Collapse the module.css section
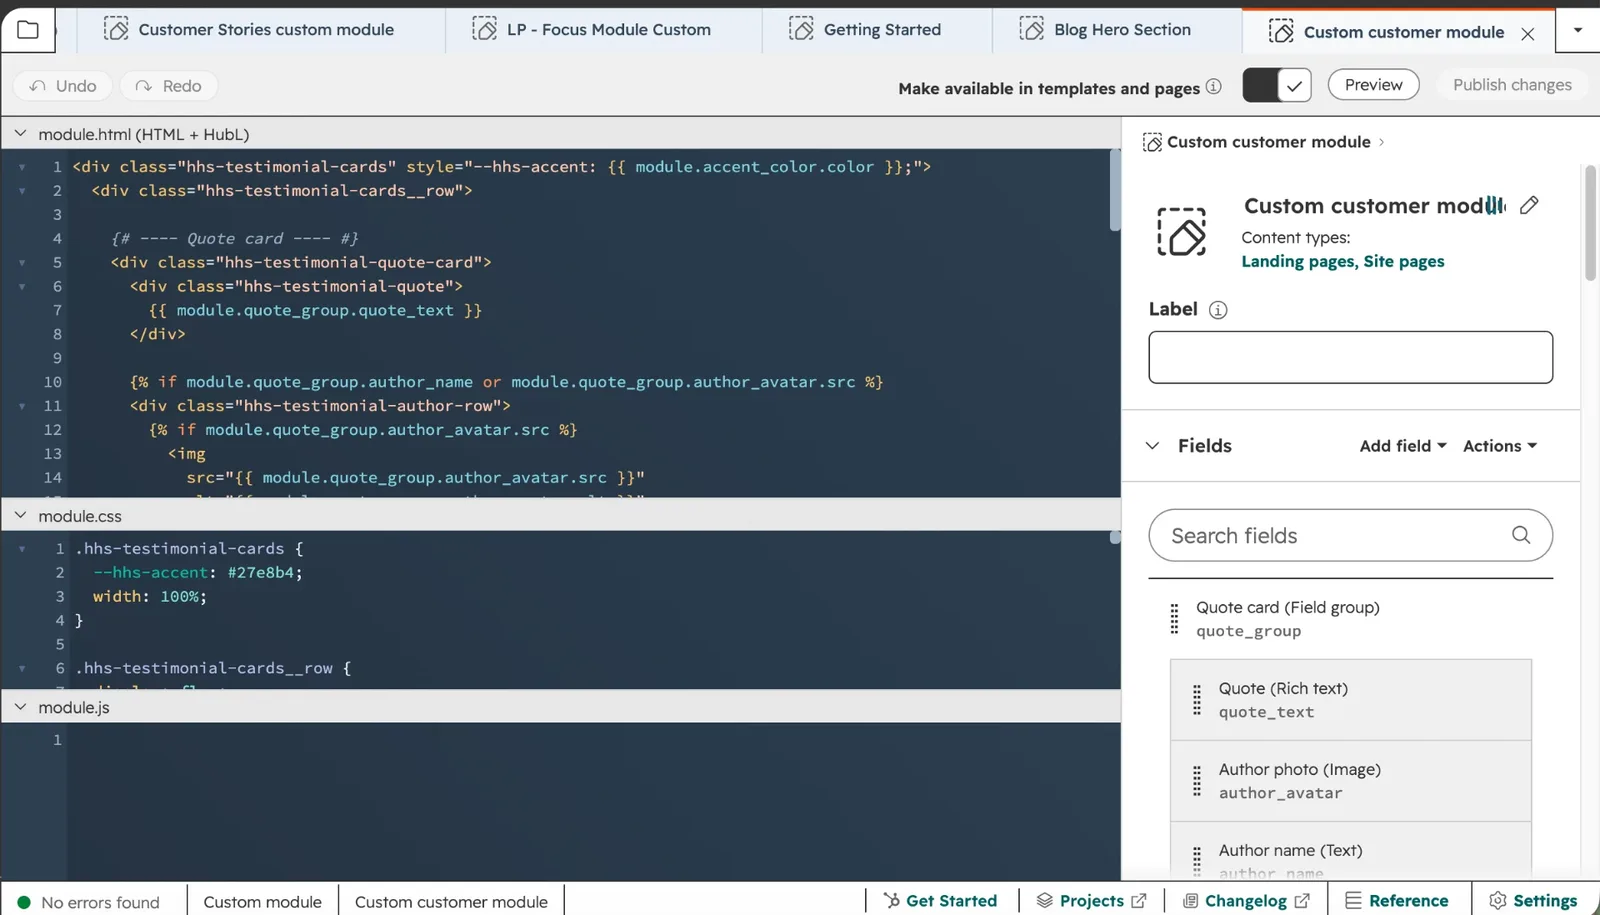The image size is (1600, 915). click(20, 515)
